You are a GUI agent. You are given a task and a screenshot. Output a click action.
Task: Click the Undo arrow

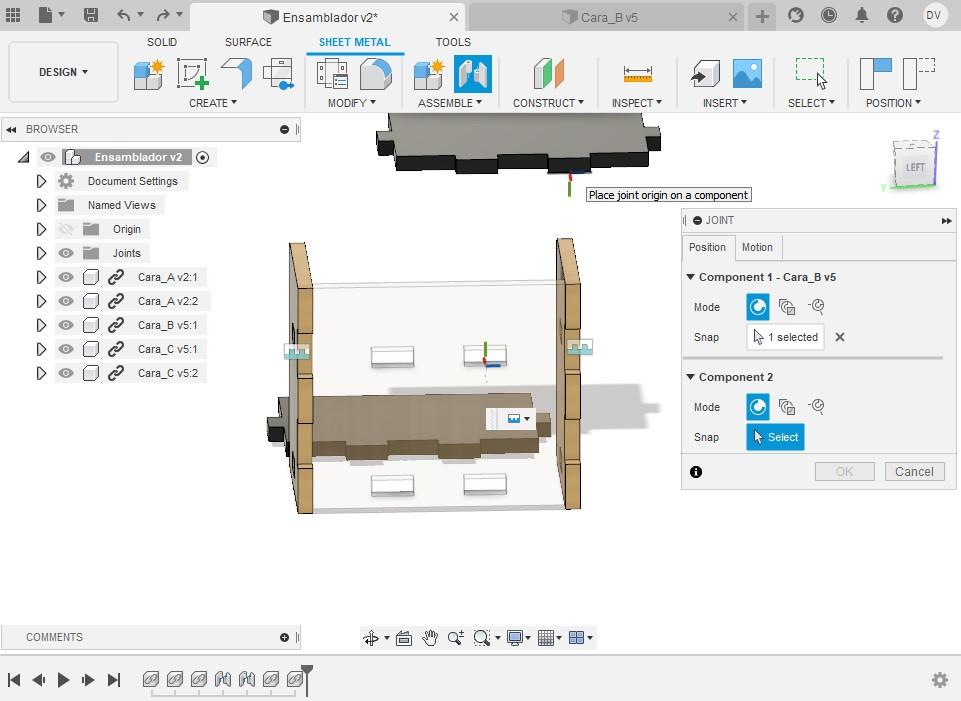123,15
